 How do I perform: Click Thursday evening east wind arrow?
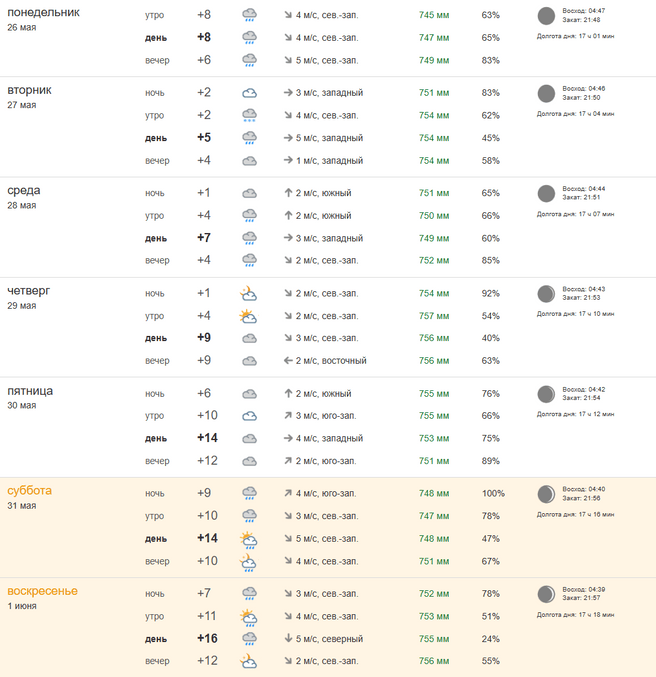(286, 361)
